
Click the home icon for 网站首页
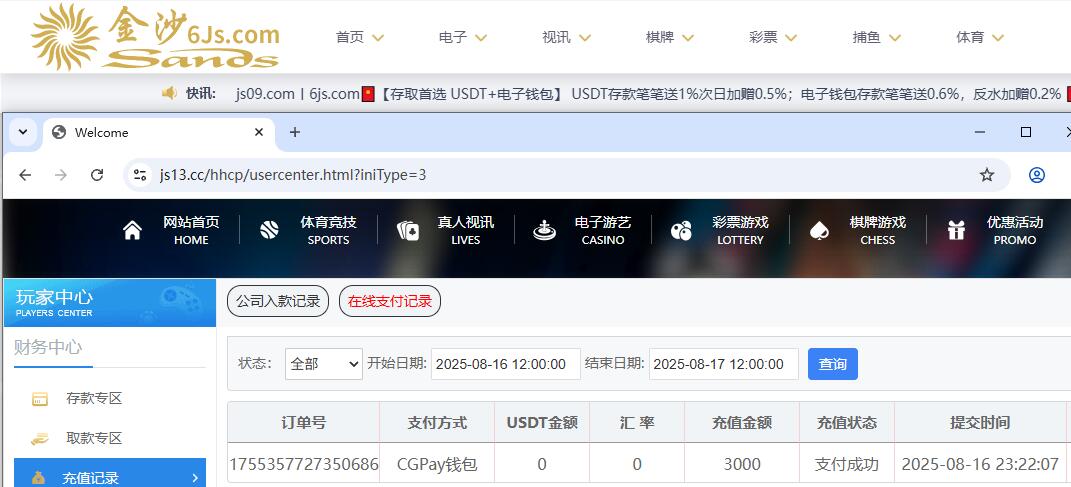pos(132,231)
